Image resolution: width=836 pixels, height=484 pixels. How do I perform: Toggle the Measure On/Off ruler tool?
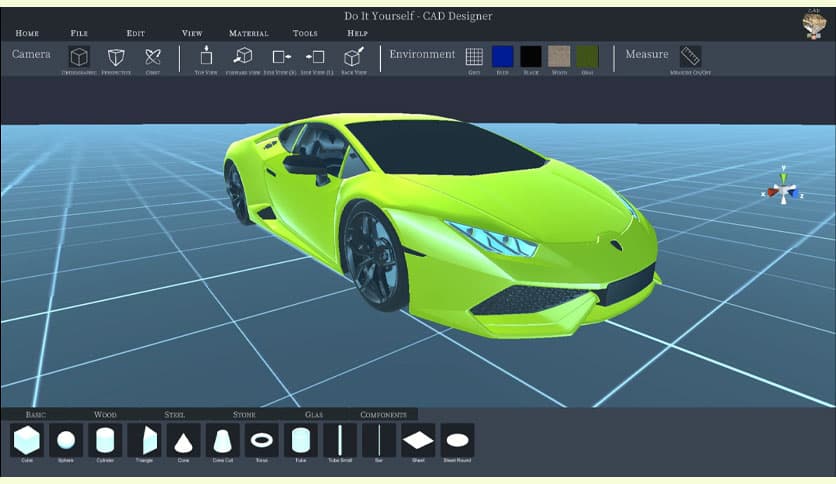690,57
